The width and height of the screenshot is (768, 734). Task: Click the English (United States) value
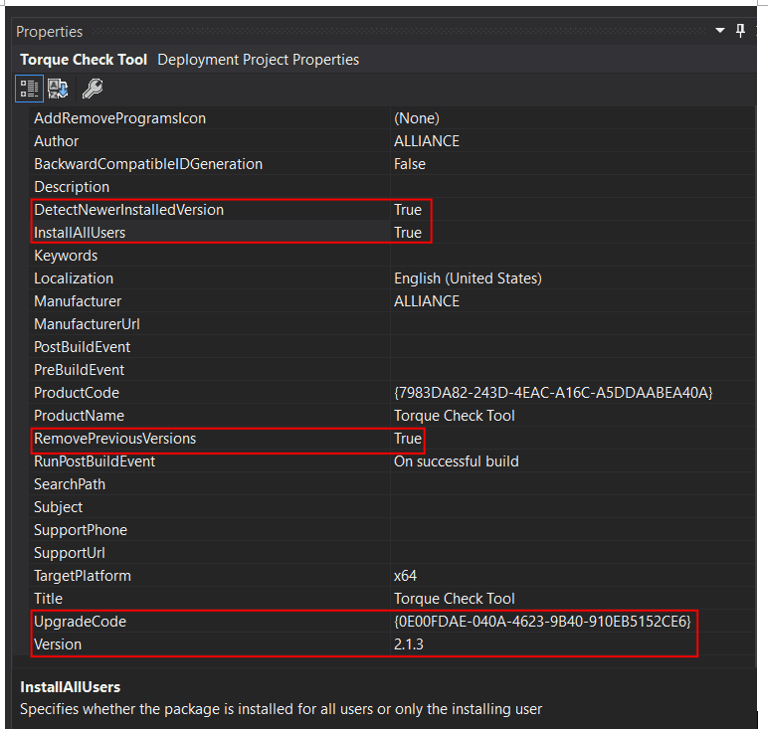pos(468,279)
